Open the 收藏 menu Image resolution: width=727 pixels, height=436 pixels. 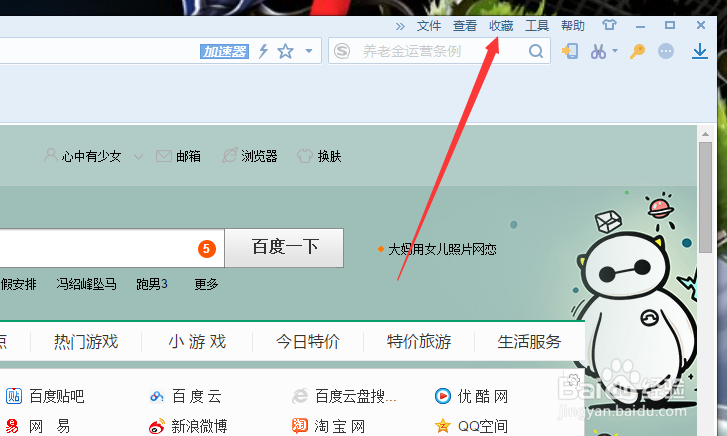coord(501,26)
